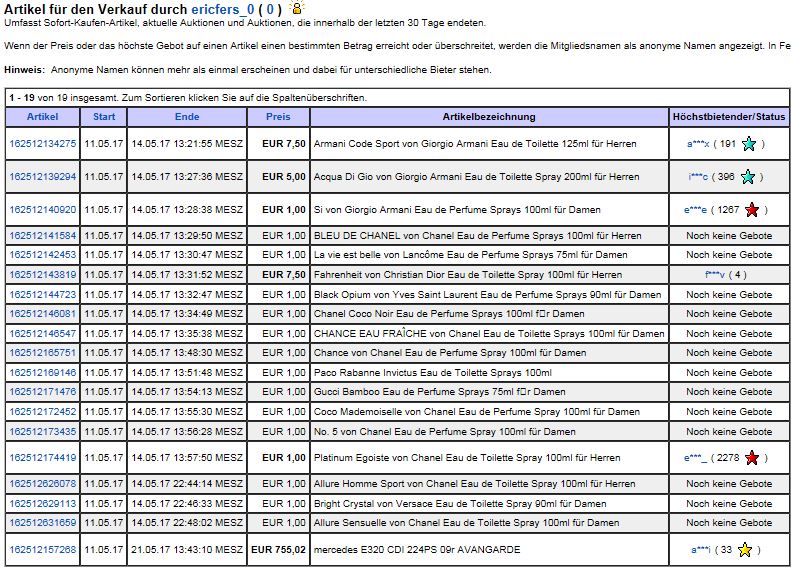Sort by the Ende column header
This screenshot has width=791, height=568.
click(187, 117)
